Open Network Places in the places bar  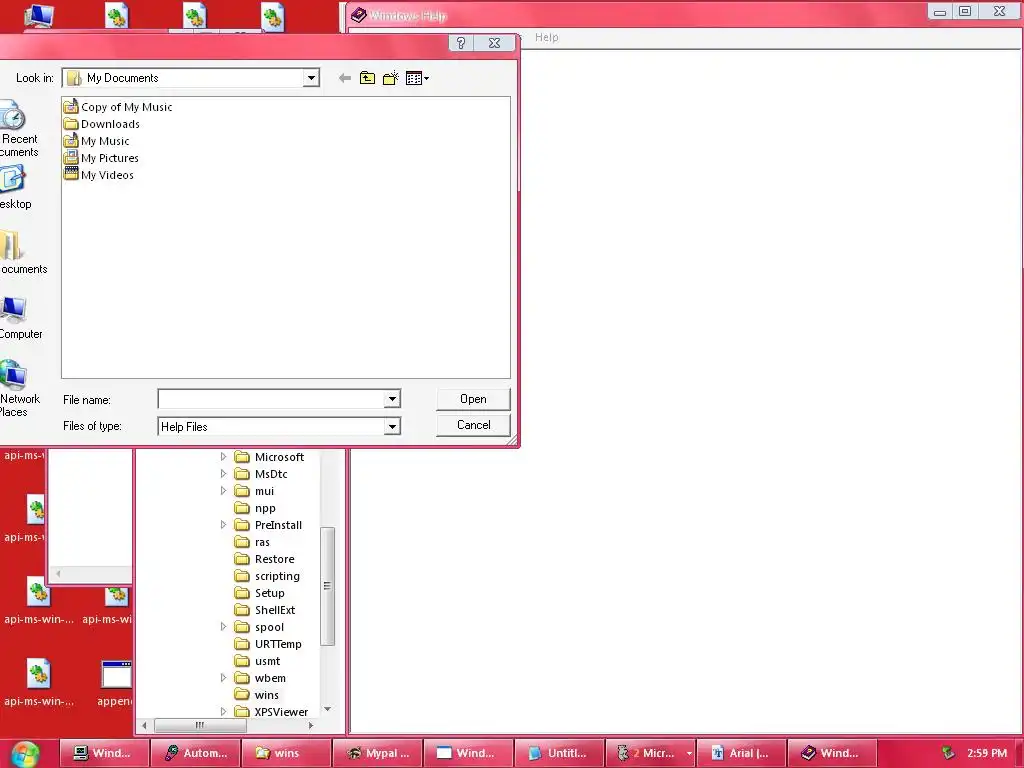18,388
